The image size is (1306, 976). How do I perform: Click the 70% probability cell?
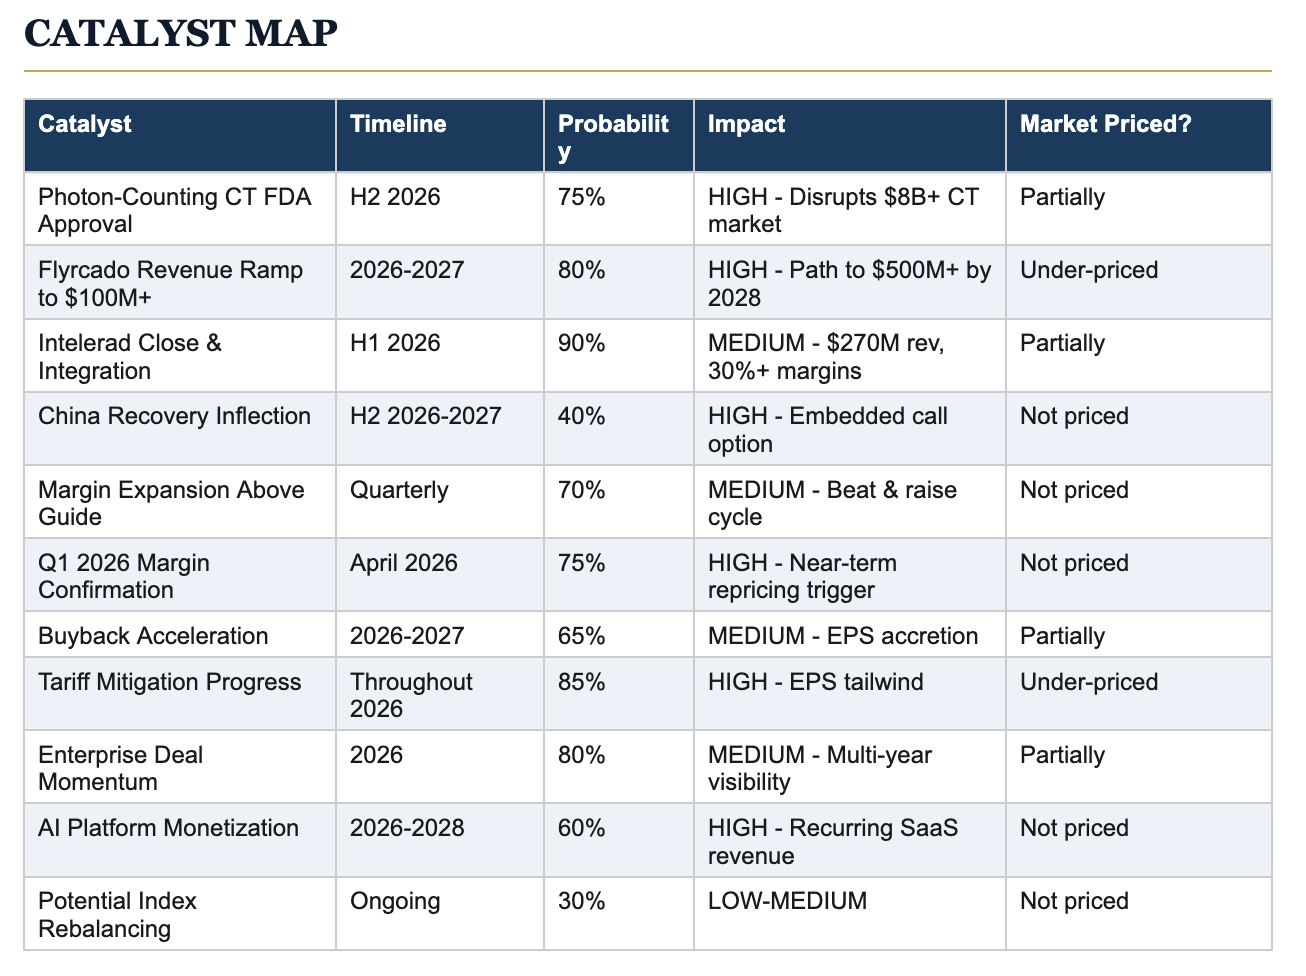point(619,501)
